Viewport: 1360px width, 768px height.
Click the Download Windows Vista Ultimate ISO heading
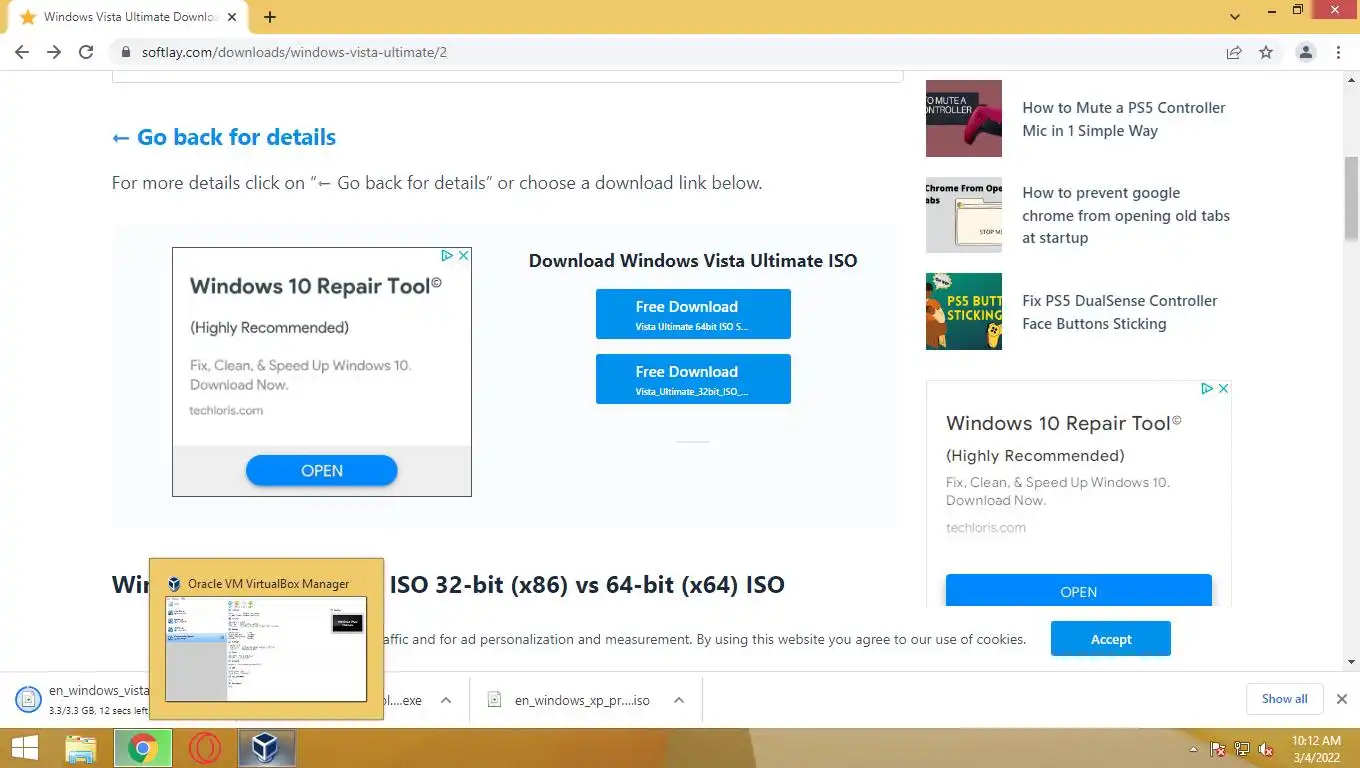click(x=693, y=261)
